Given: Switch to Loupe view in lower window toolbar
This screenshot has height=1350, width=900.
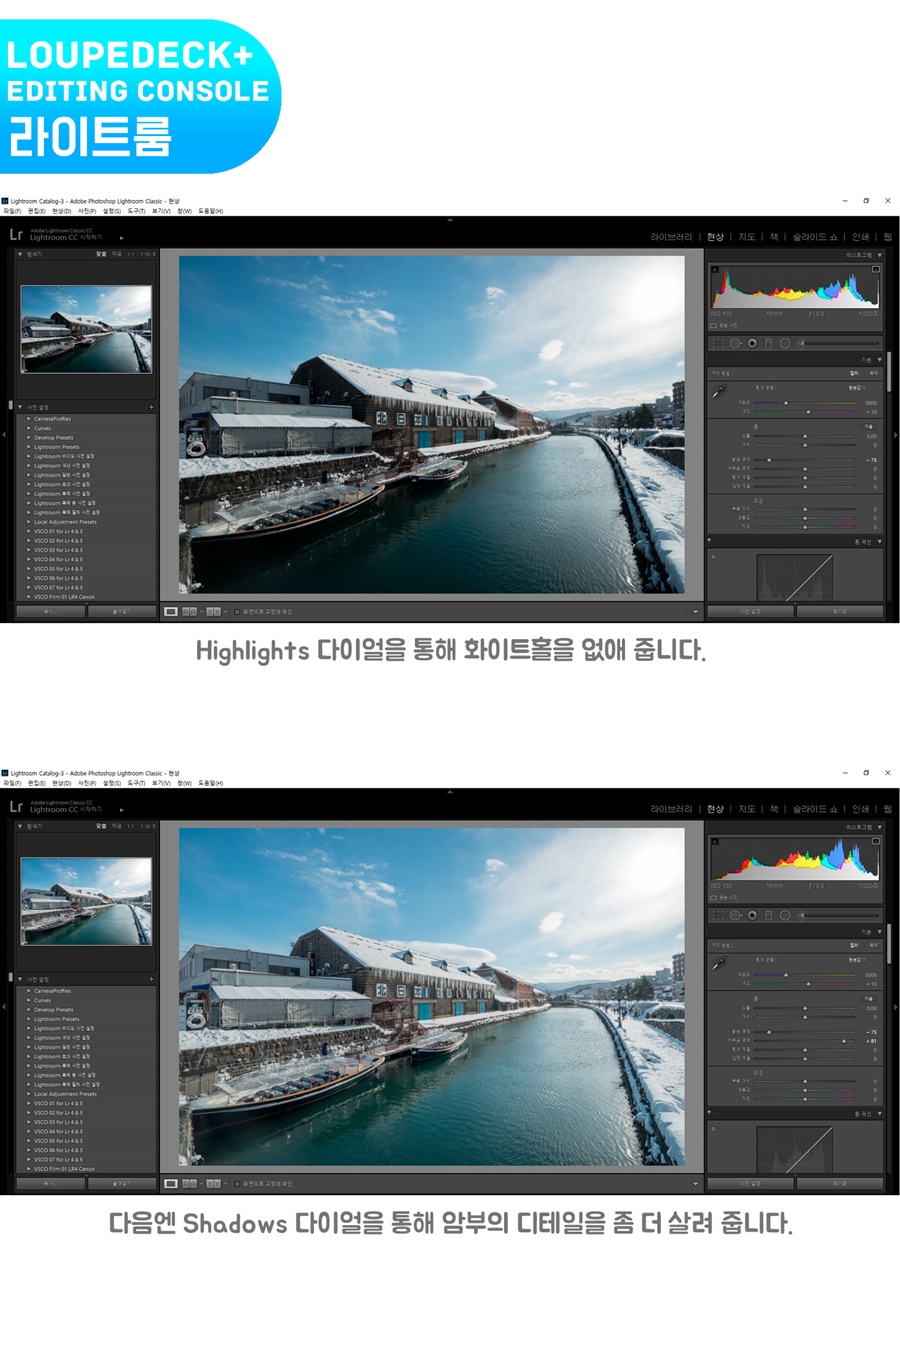Looking at the screenshot, I should [171, 1183].
